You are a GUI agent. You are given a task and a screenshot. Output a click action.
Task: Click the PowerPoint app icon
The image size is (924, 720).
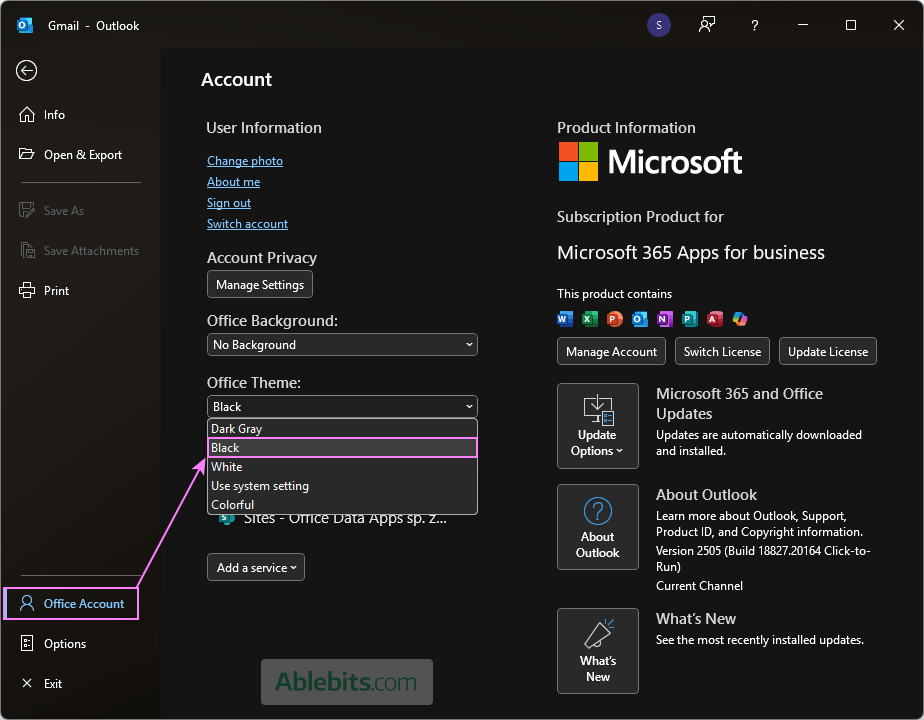click(615, 319)
